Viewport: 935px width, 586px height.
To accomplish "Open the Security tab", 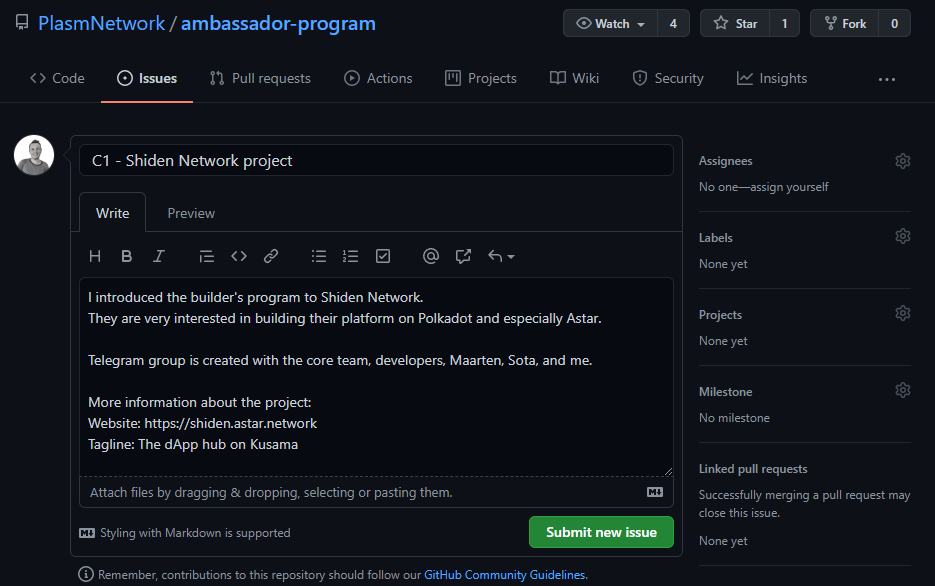I will tap(668, 78).
